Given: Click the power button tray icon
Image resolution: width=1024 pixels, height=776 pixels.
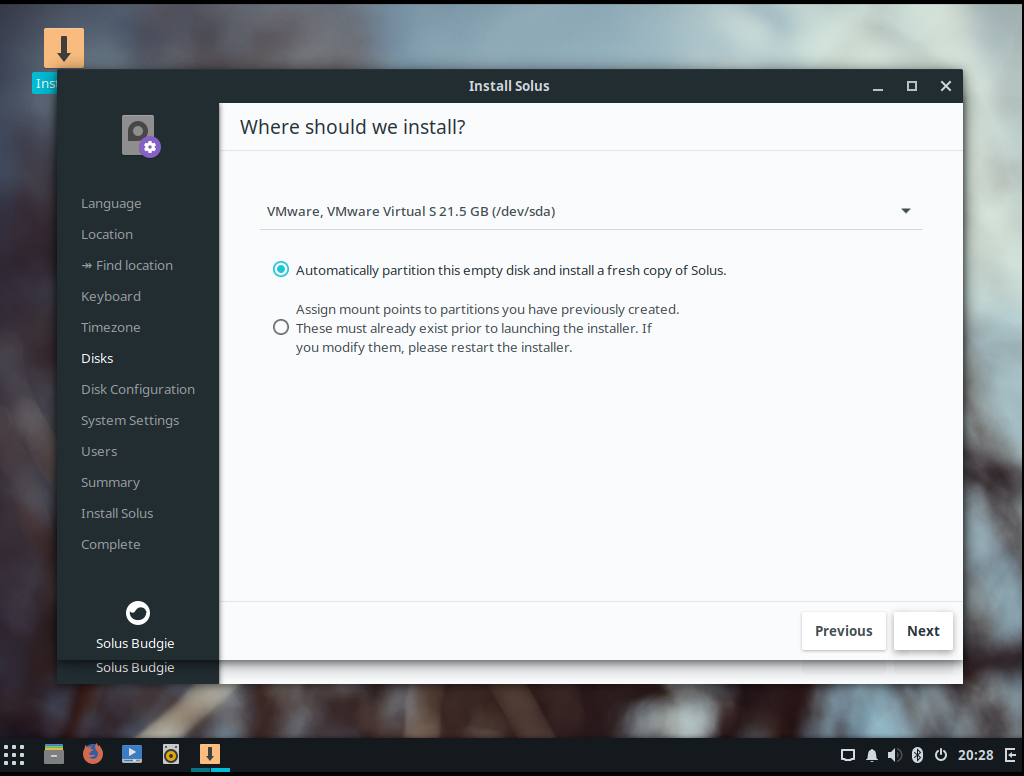Looking at the screenshot, I should pos(940,755).
